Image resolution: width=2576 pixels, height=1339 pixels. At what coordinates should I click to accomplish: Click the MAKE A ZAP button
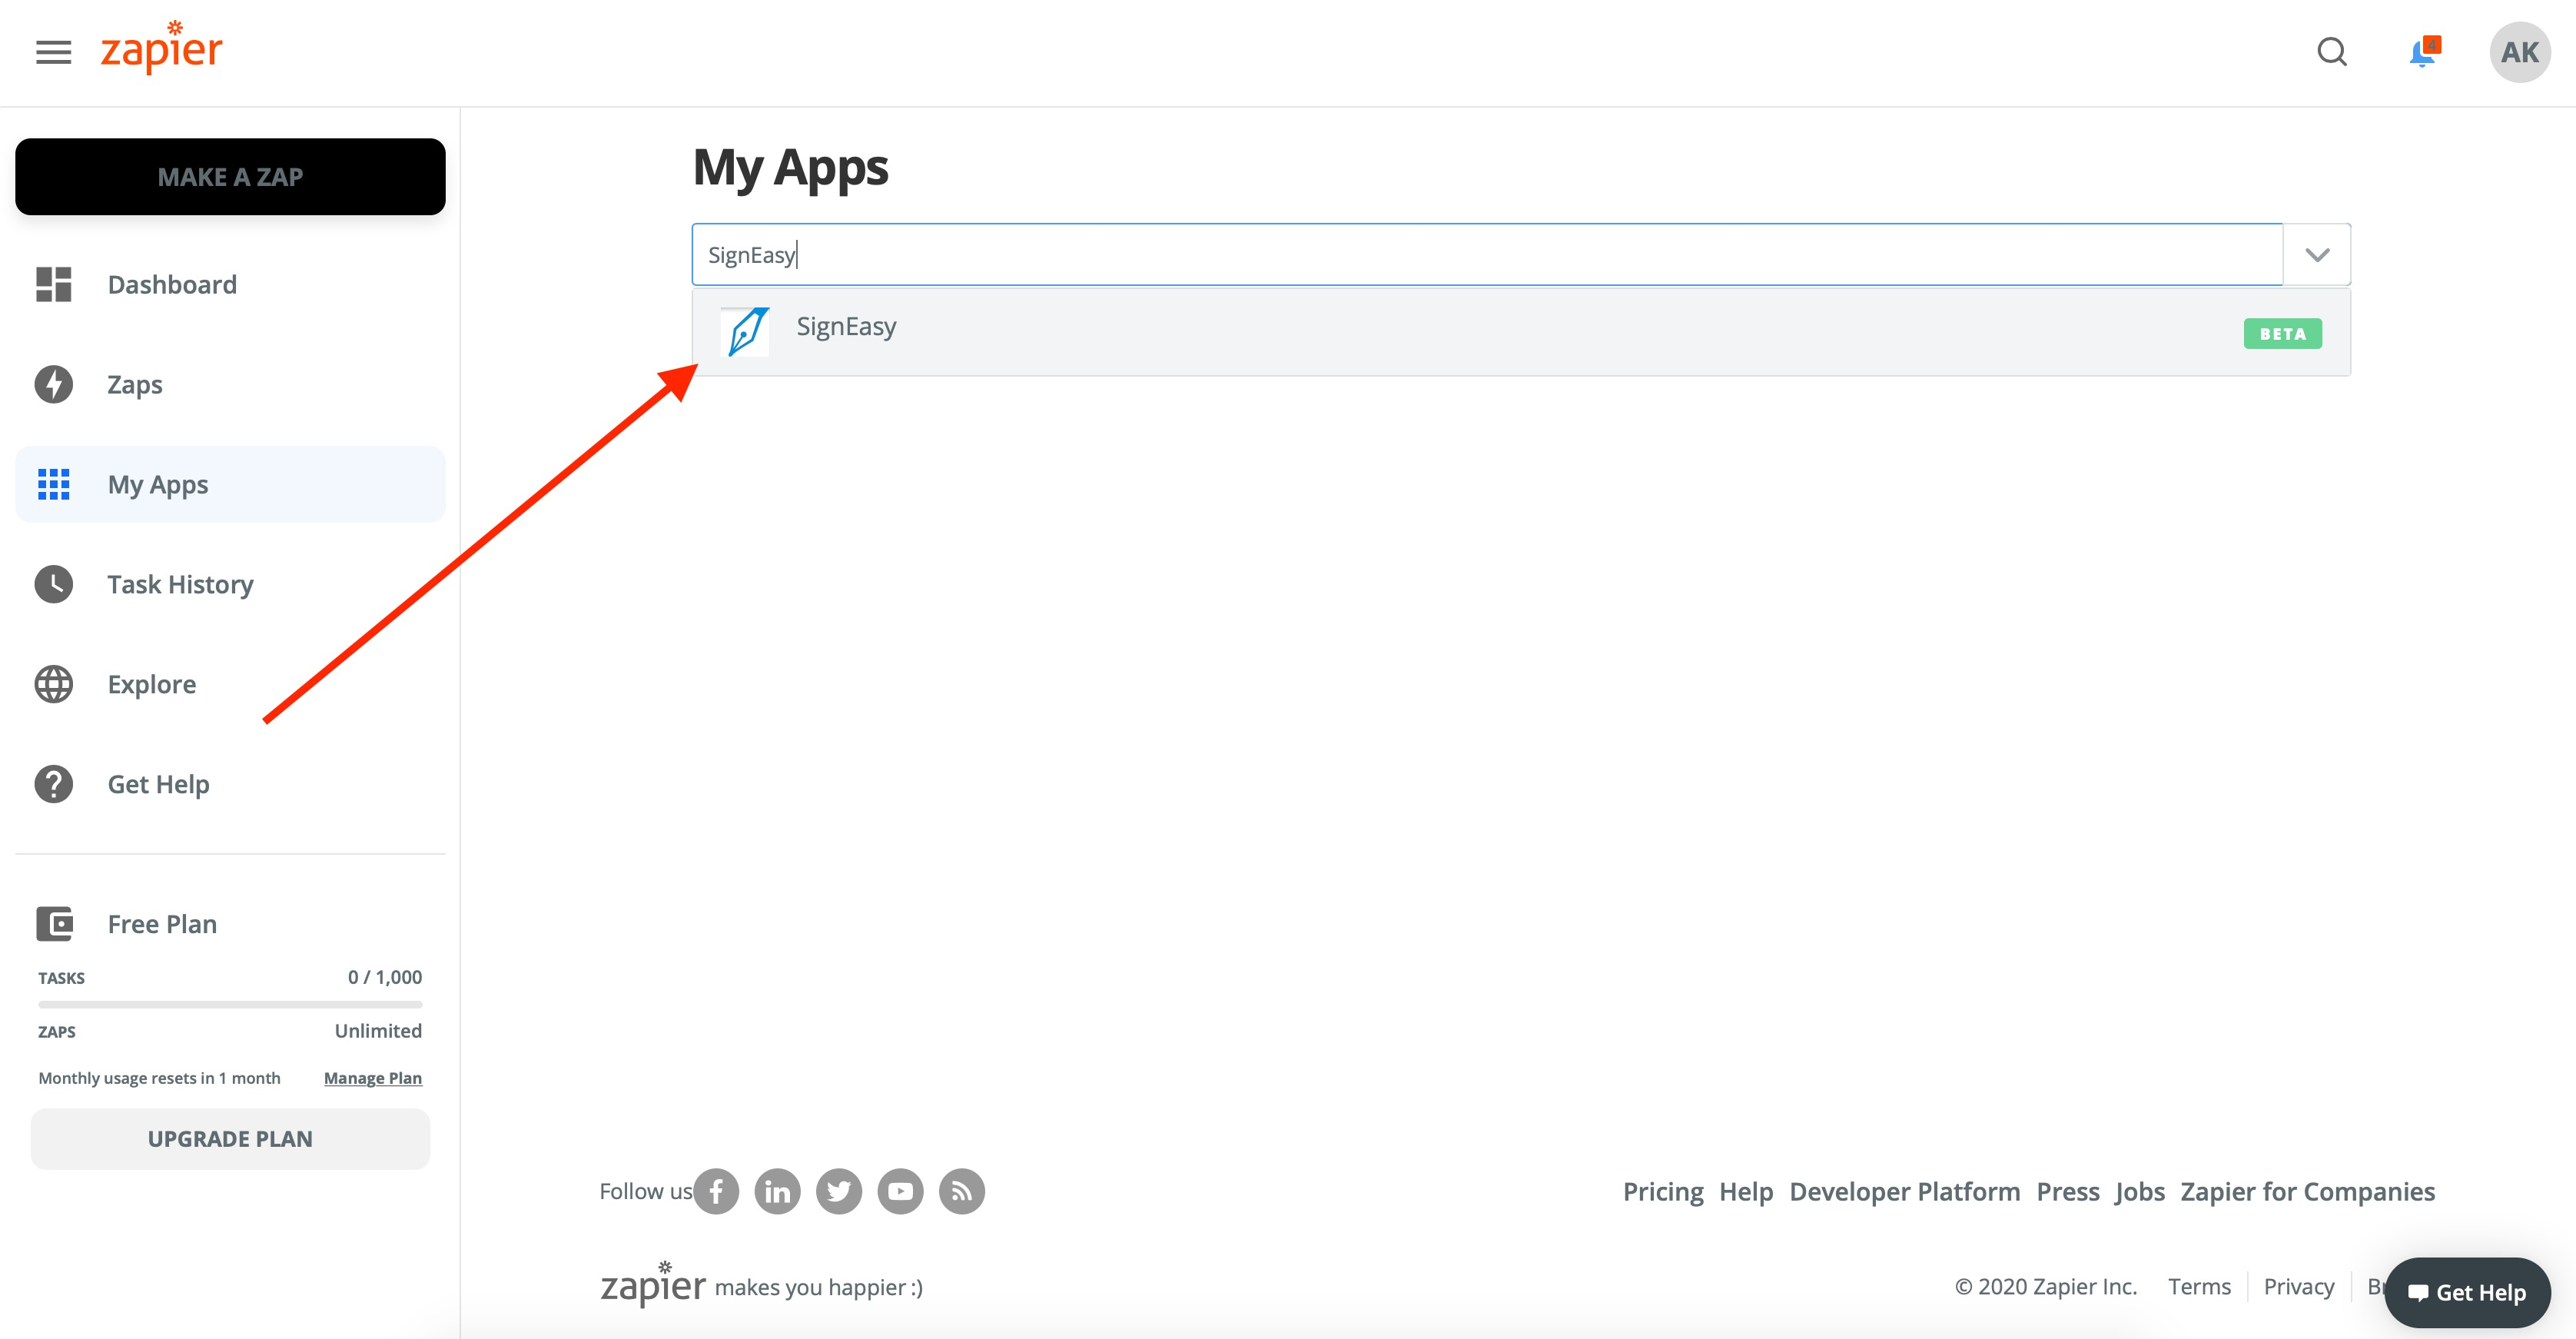(x=230, y=177)
